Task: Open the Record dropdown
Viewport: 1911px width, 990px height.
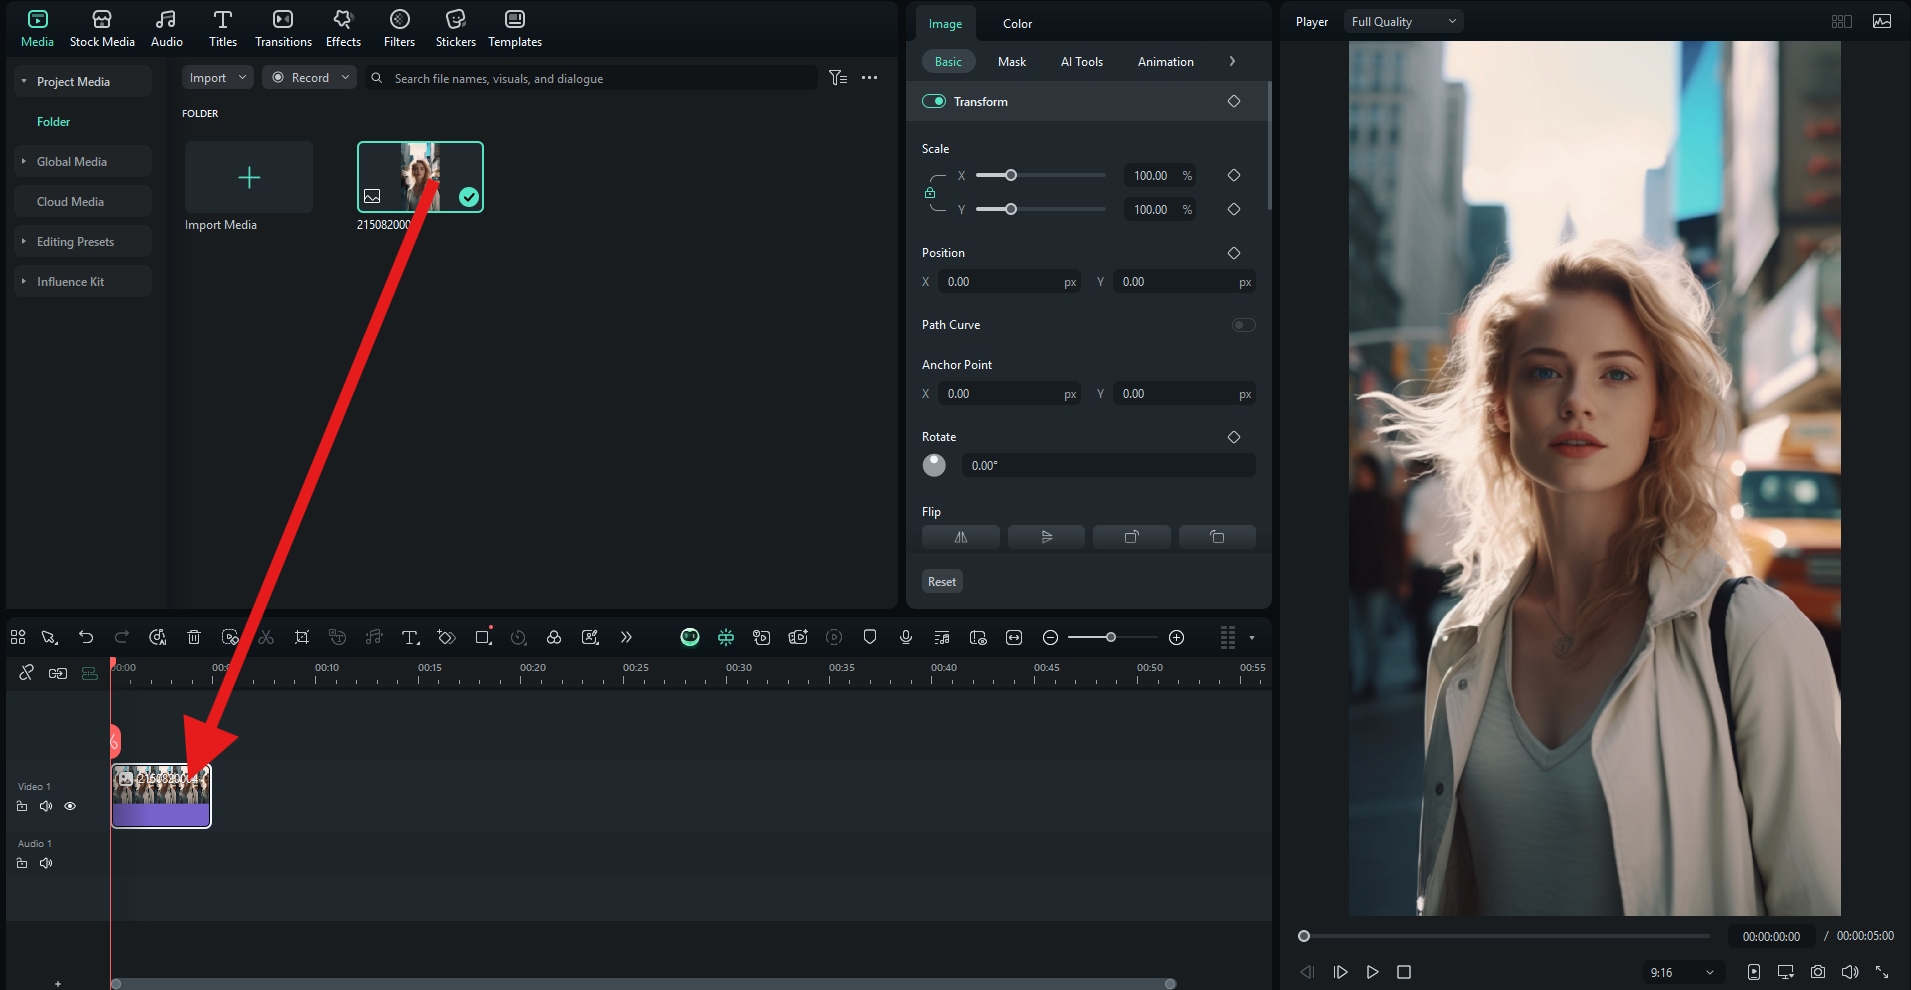Action: coord(309,77)
